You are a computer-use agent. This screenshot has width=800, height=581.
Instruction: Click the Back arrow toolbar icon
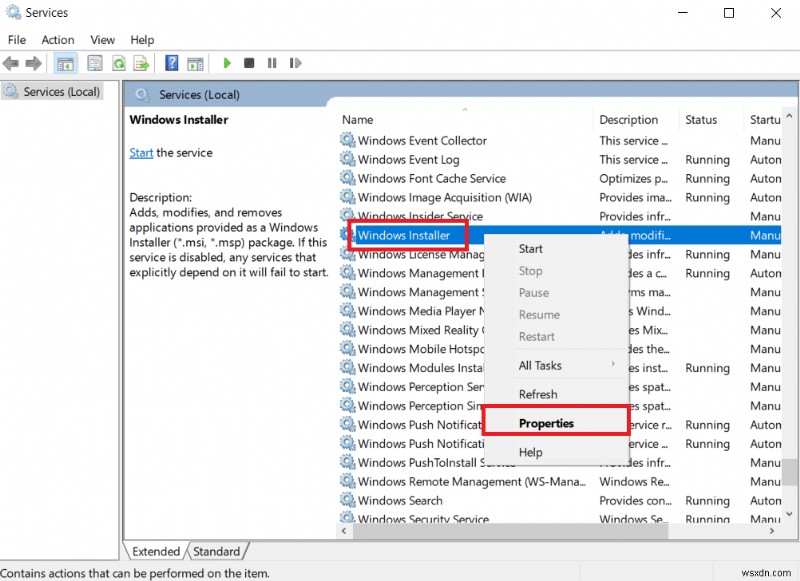click(x=12, y=63)
